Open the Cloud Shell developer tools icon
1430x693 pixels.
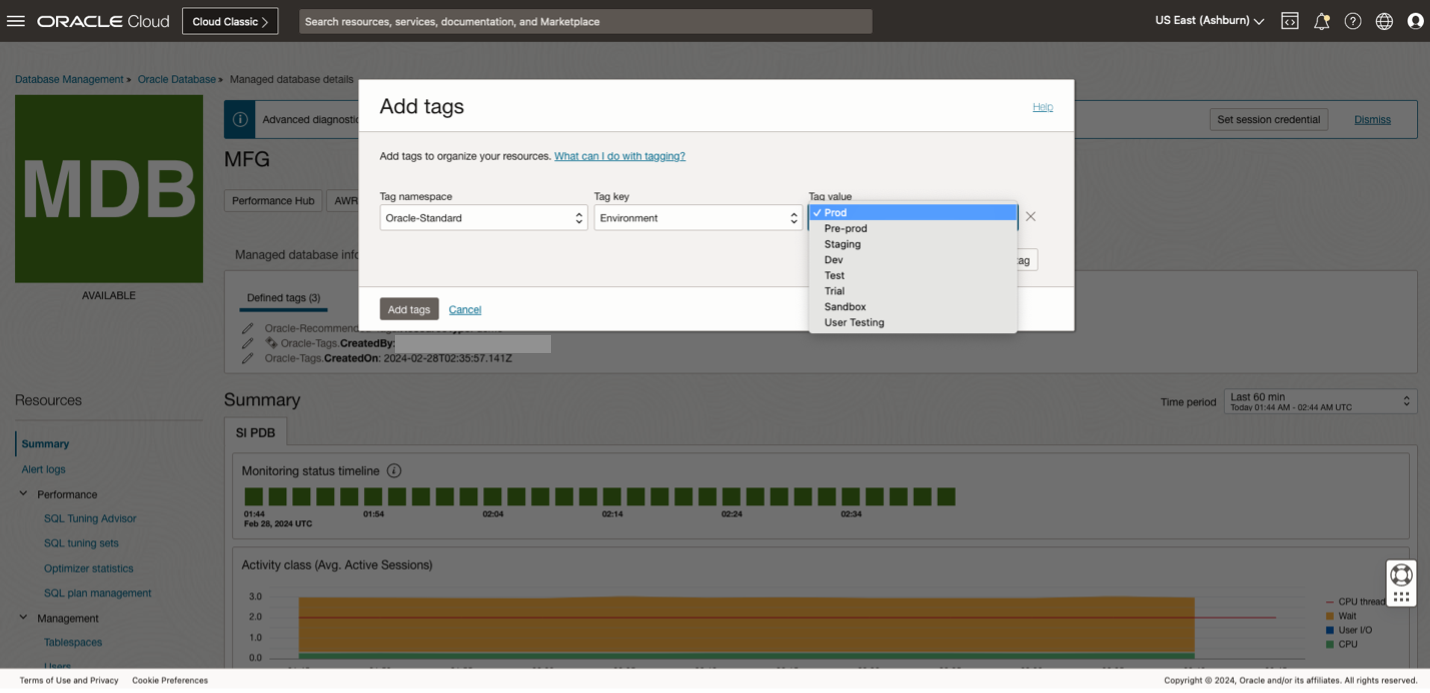point(1290,21)
